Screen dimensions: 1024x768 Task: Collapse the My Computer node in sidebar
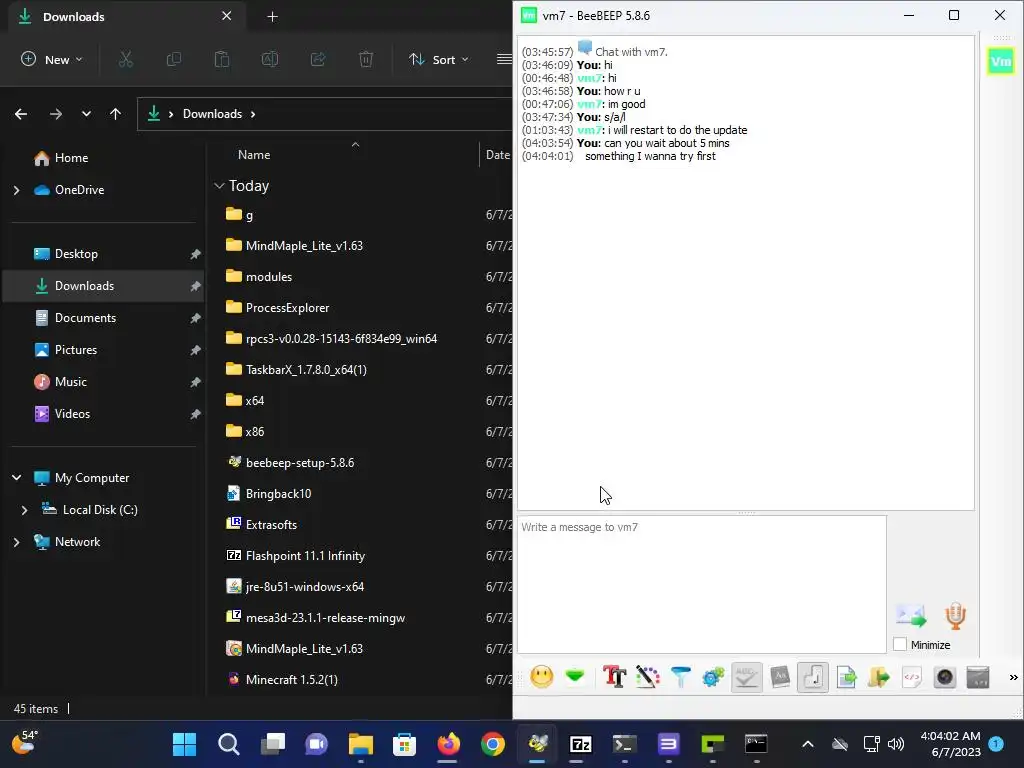click(17, 478)
